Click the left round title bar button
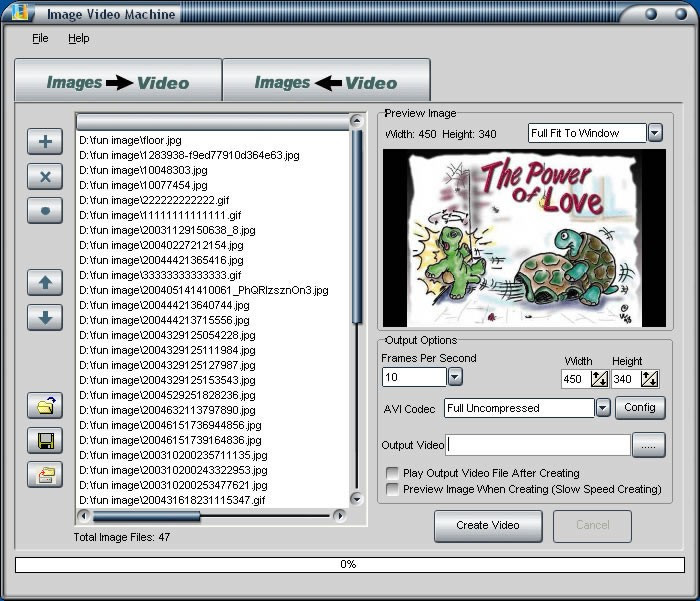The height and width of the screenshot is (601, 700). click(x=651, y=14)
